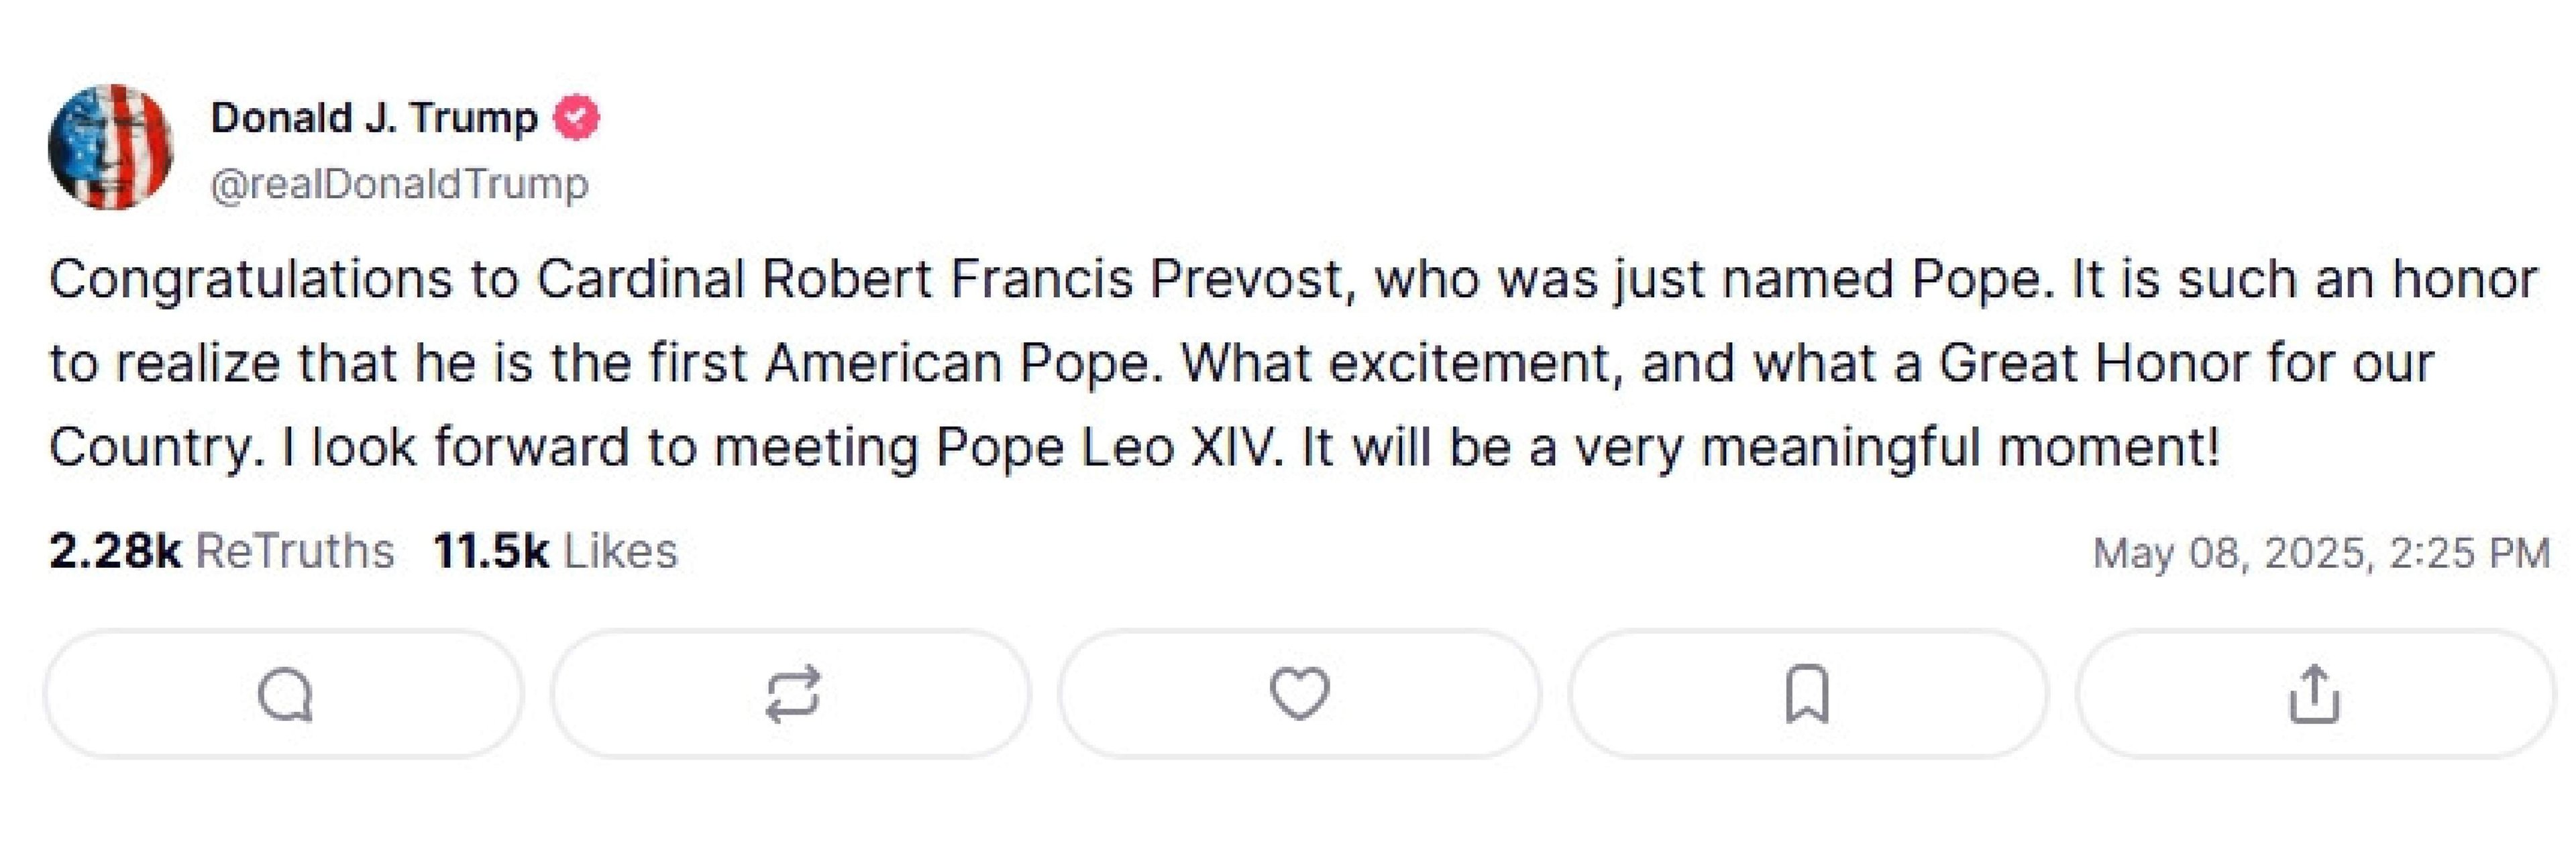Open the share upload icon

pyautogui.click(x=2314, y=694)
